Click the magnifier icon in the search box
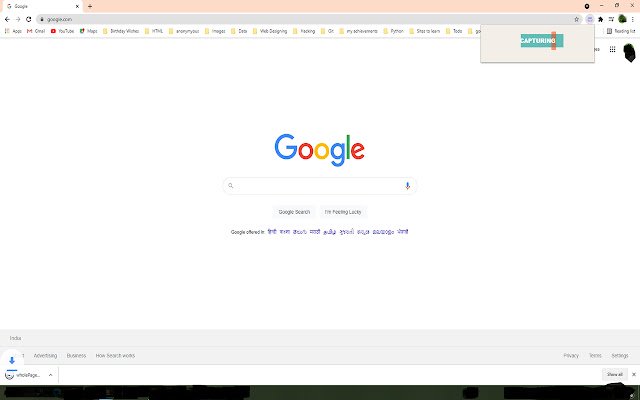The width and height of the screenshot is (640, 400). (231, 186)
